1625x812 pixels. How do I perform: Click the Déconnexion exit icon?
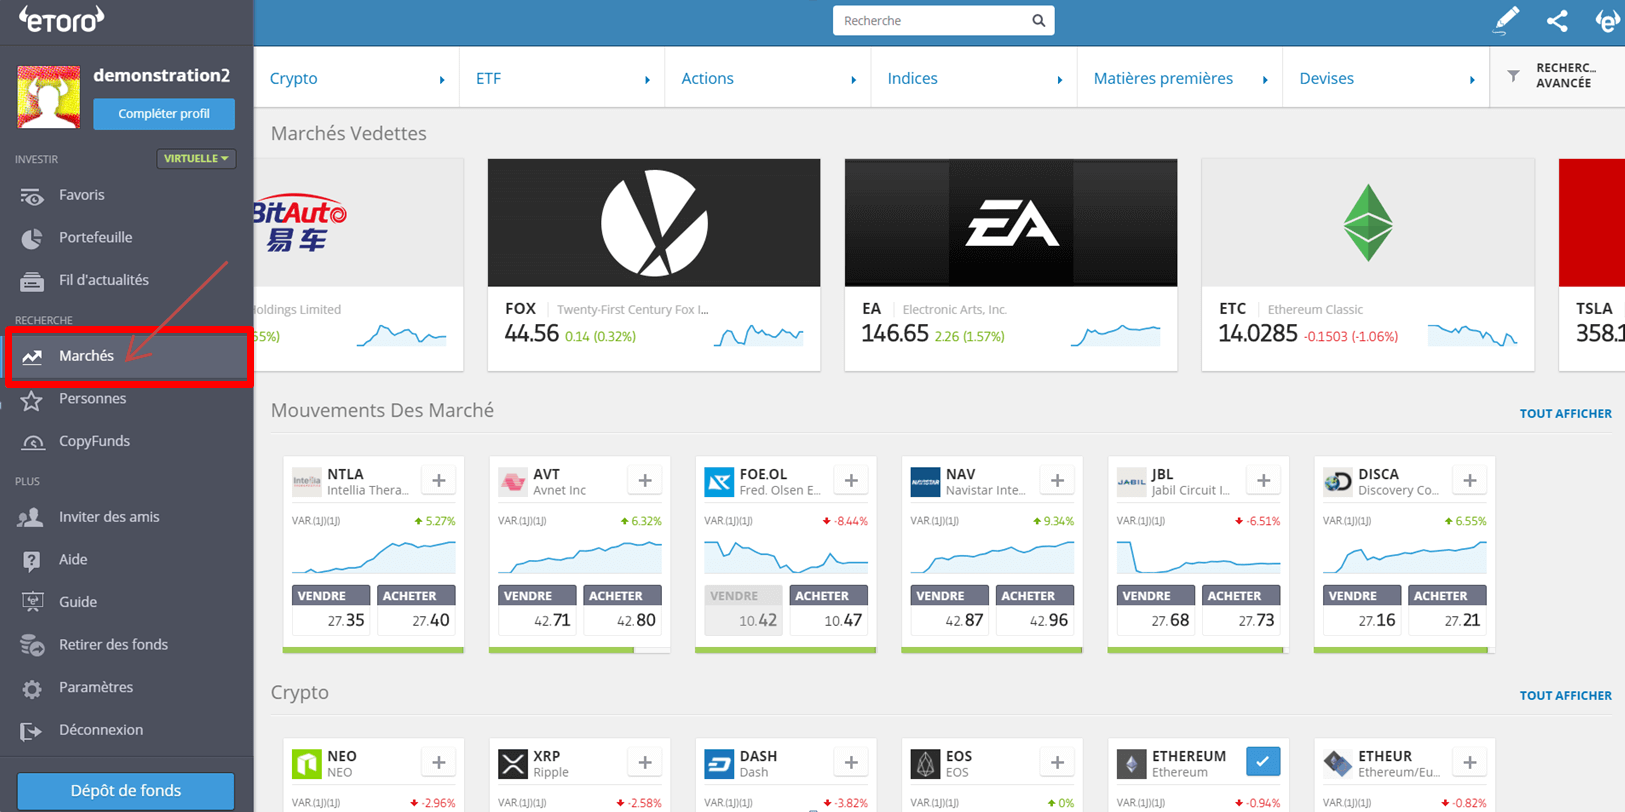tap(32, 731)
